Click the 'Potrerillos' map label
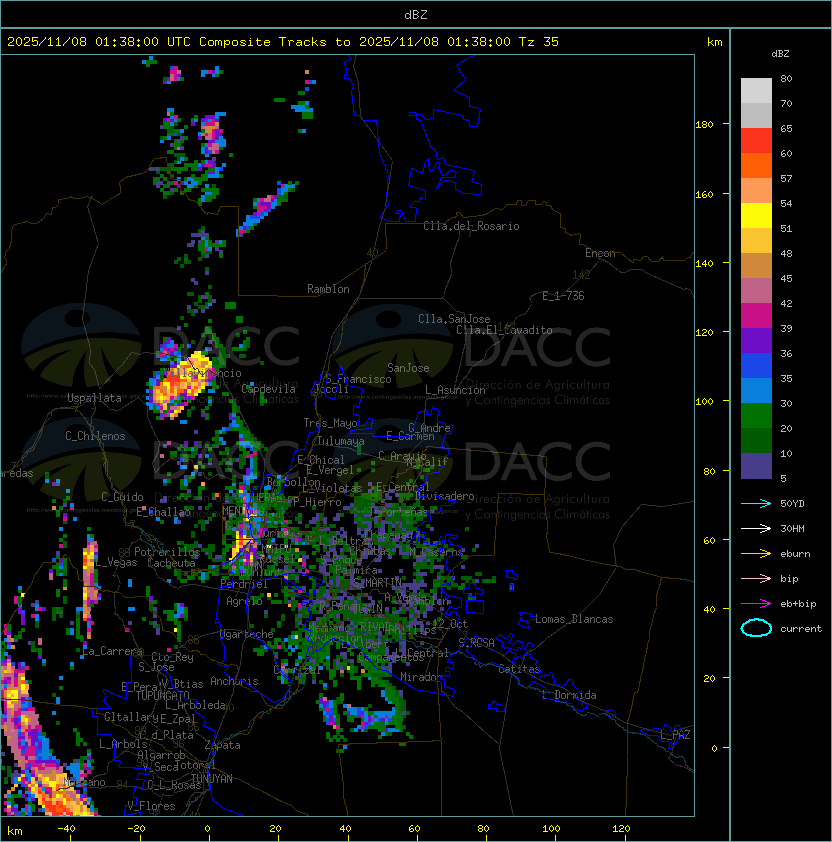 [x=167, y=552]
